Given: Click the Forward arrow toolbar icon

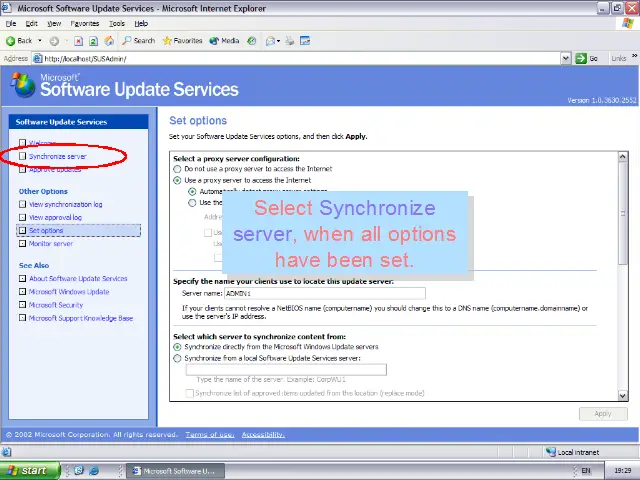Looking at the screenshot, I should (54, 41).
